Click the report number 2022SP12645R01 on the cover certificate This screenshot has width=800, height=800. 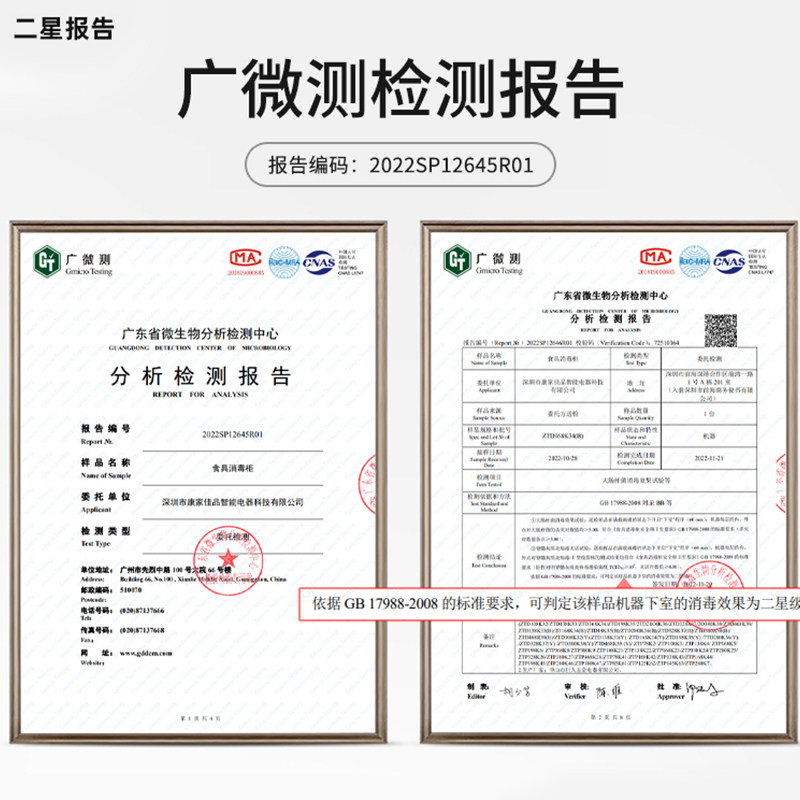233,435
